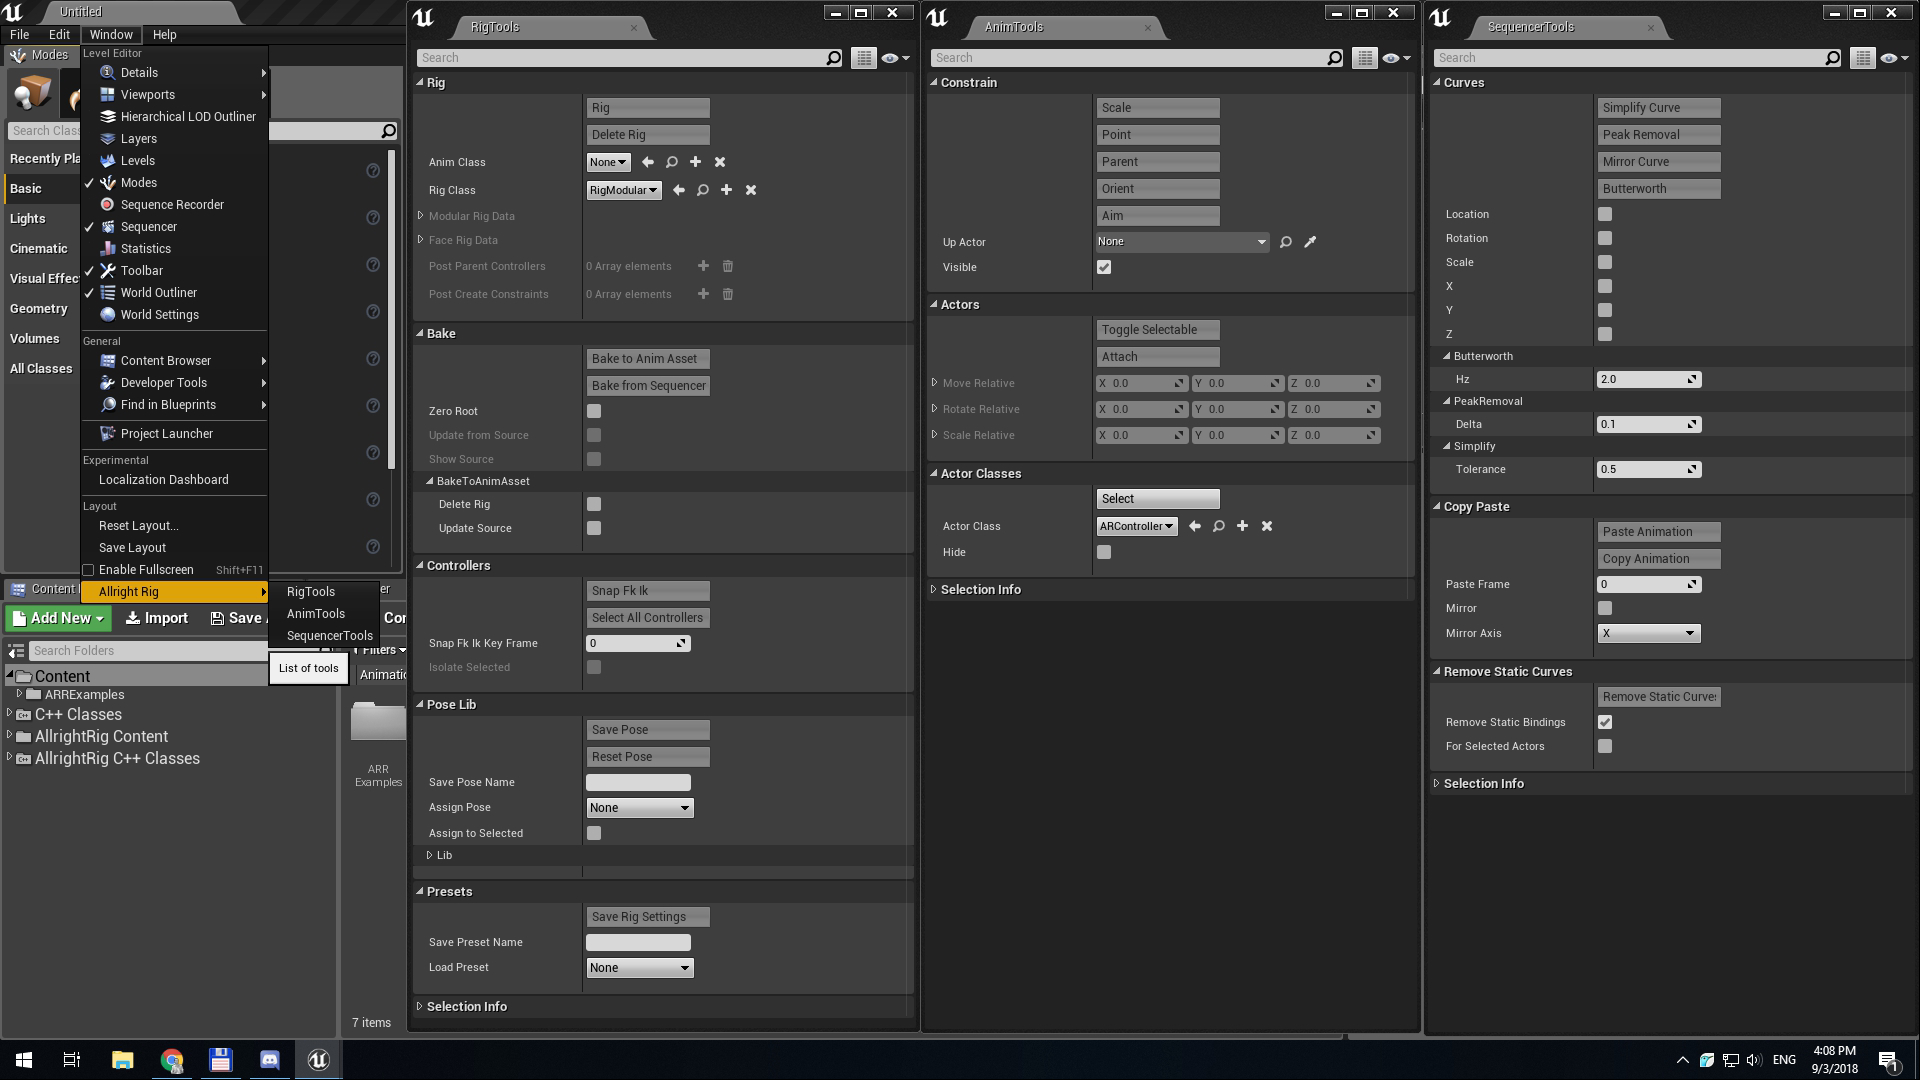Toggle the Remove Static Bindings checkbox
Viewport: 1920px width, 1080px height.
pyautogui.click(x=1606, y=721)
